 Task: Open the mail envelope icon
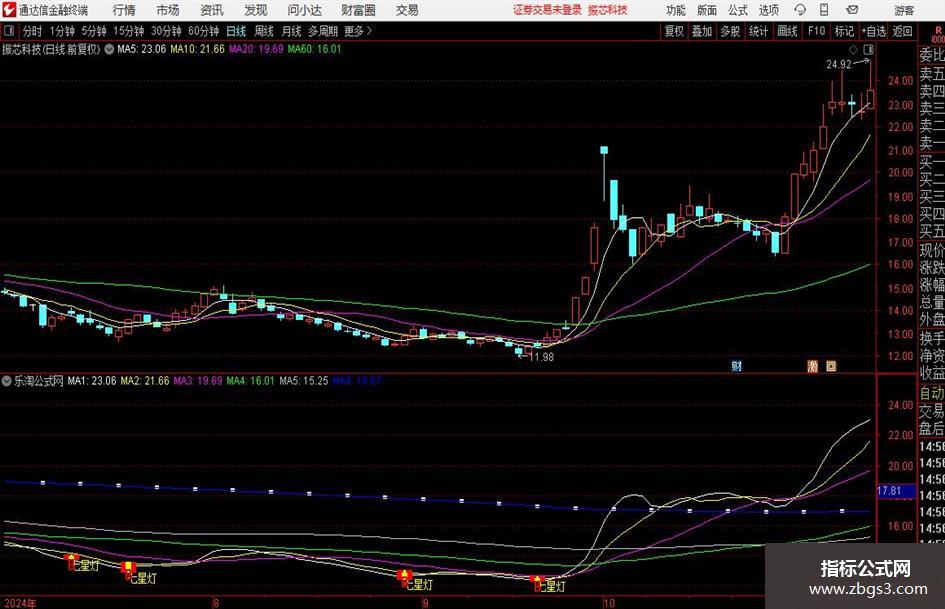coord(852,10)
